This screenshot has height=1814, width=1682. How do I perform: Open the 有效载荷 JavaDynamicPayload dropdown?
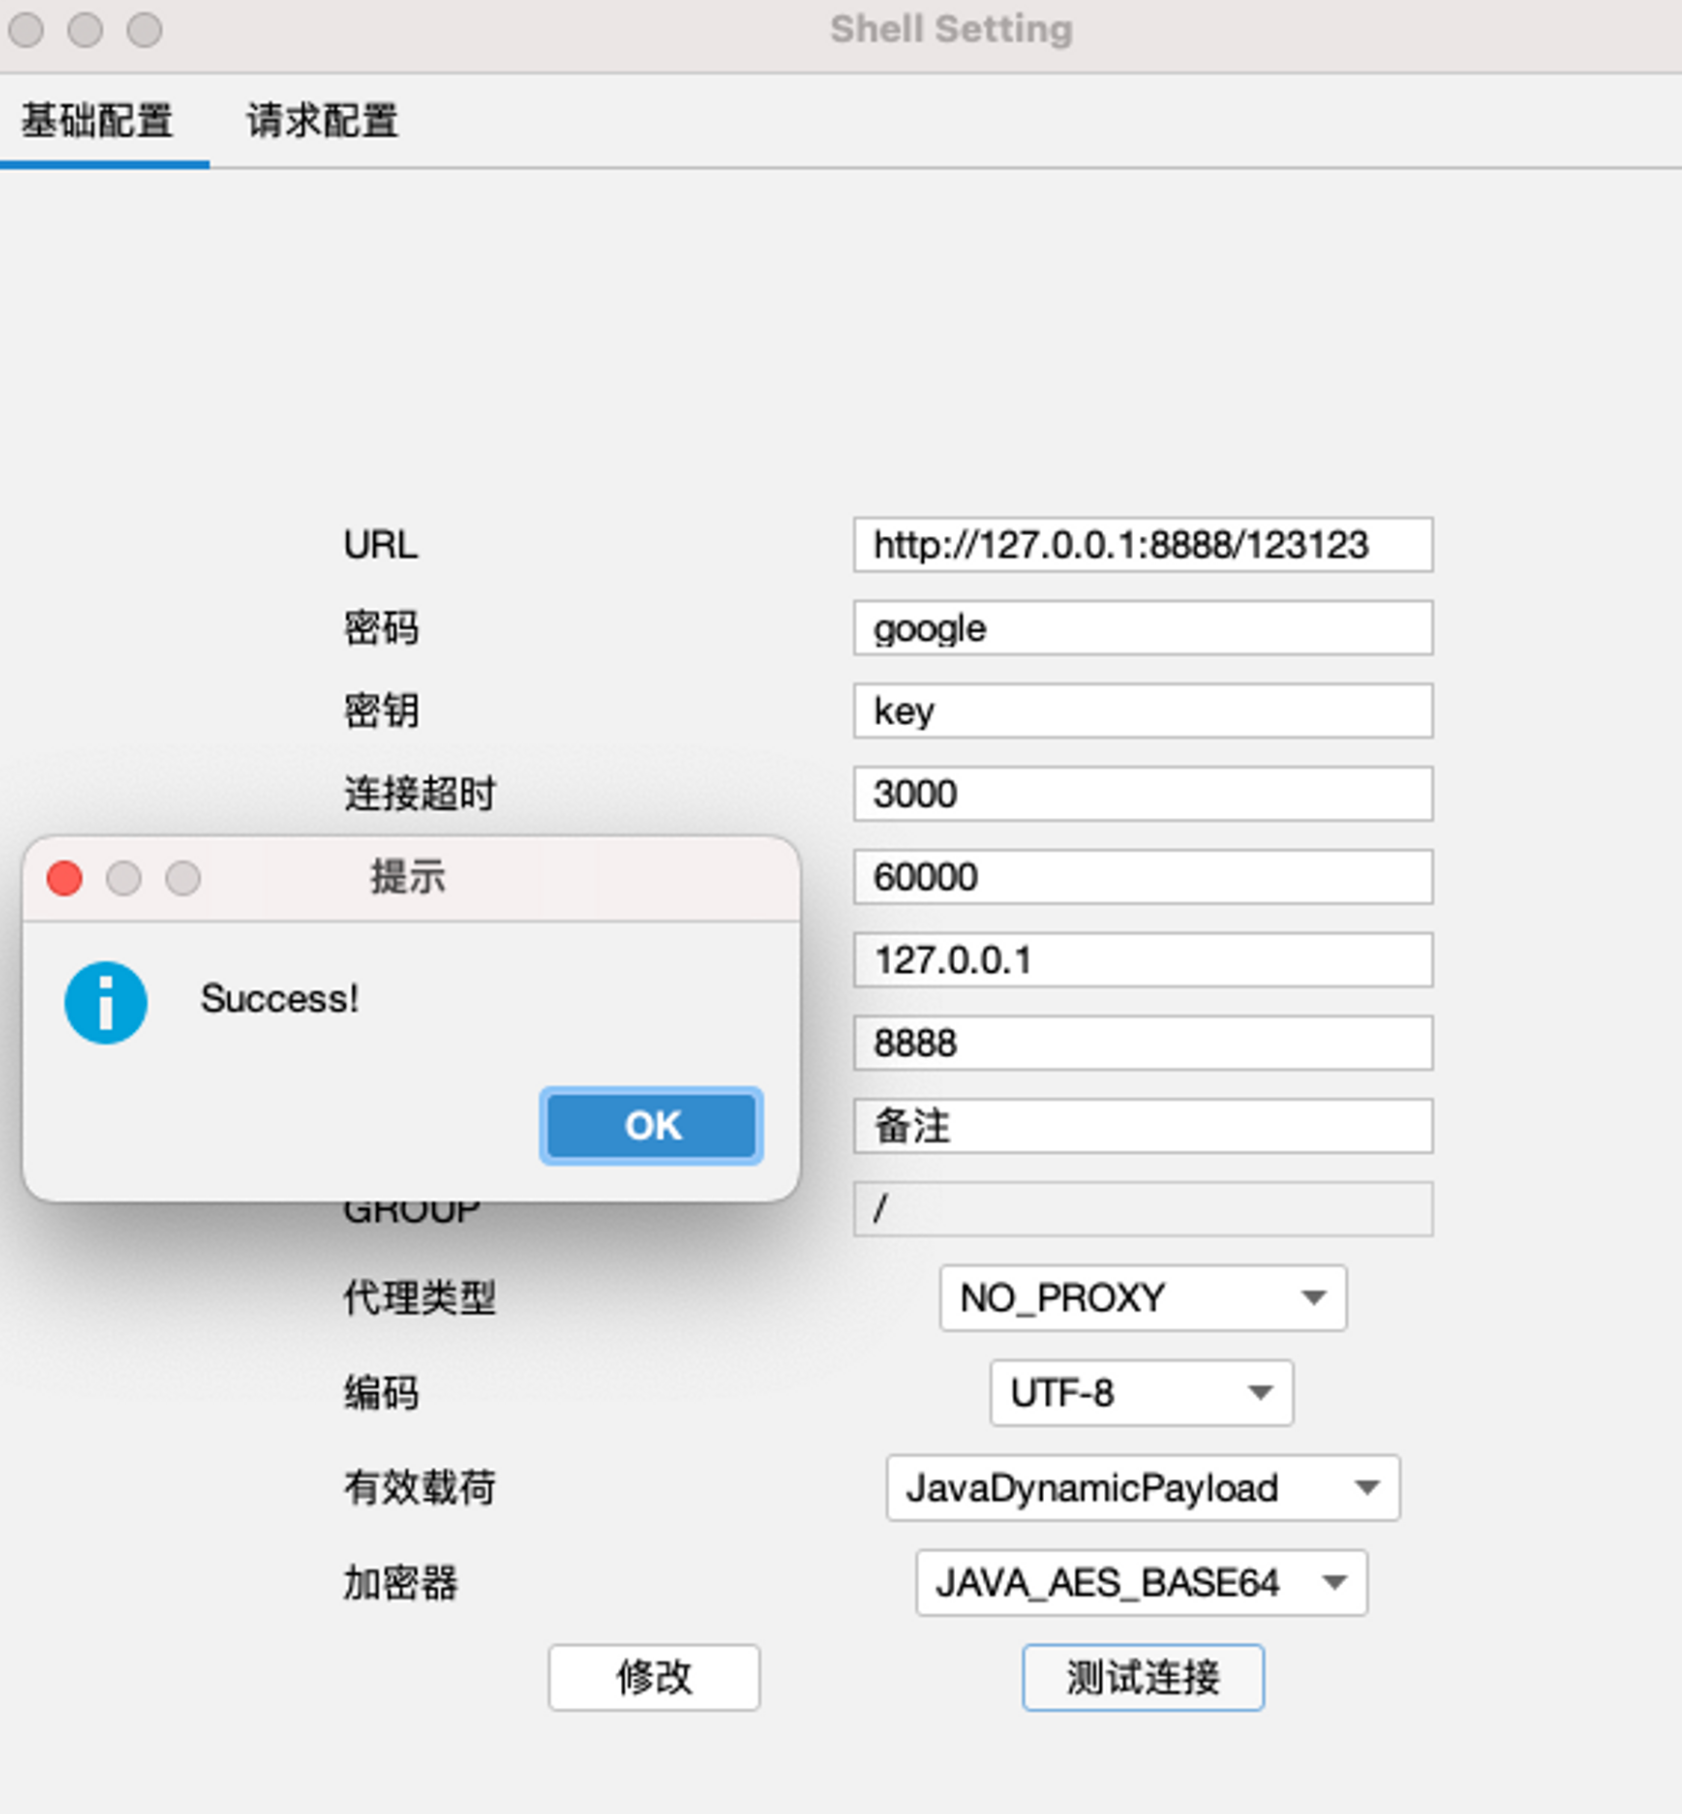(x=1143, y=1488)
